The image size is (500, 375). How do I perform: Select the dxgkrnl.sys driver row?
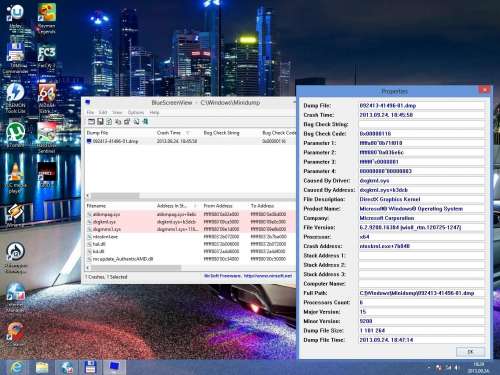click(x=191, y=222)
